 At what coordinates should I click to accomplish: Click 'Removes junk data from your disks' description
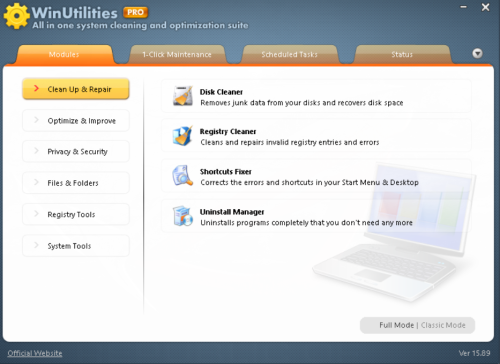[x=302, y=103]
